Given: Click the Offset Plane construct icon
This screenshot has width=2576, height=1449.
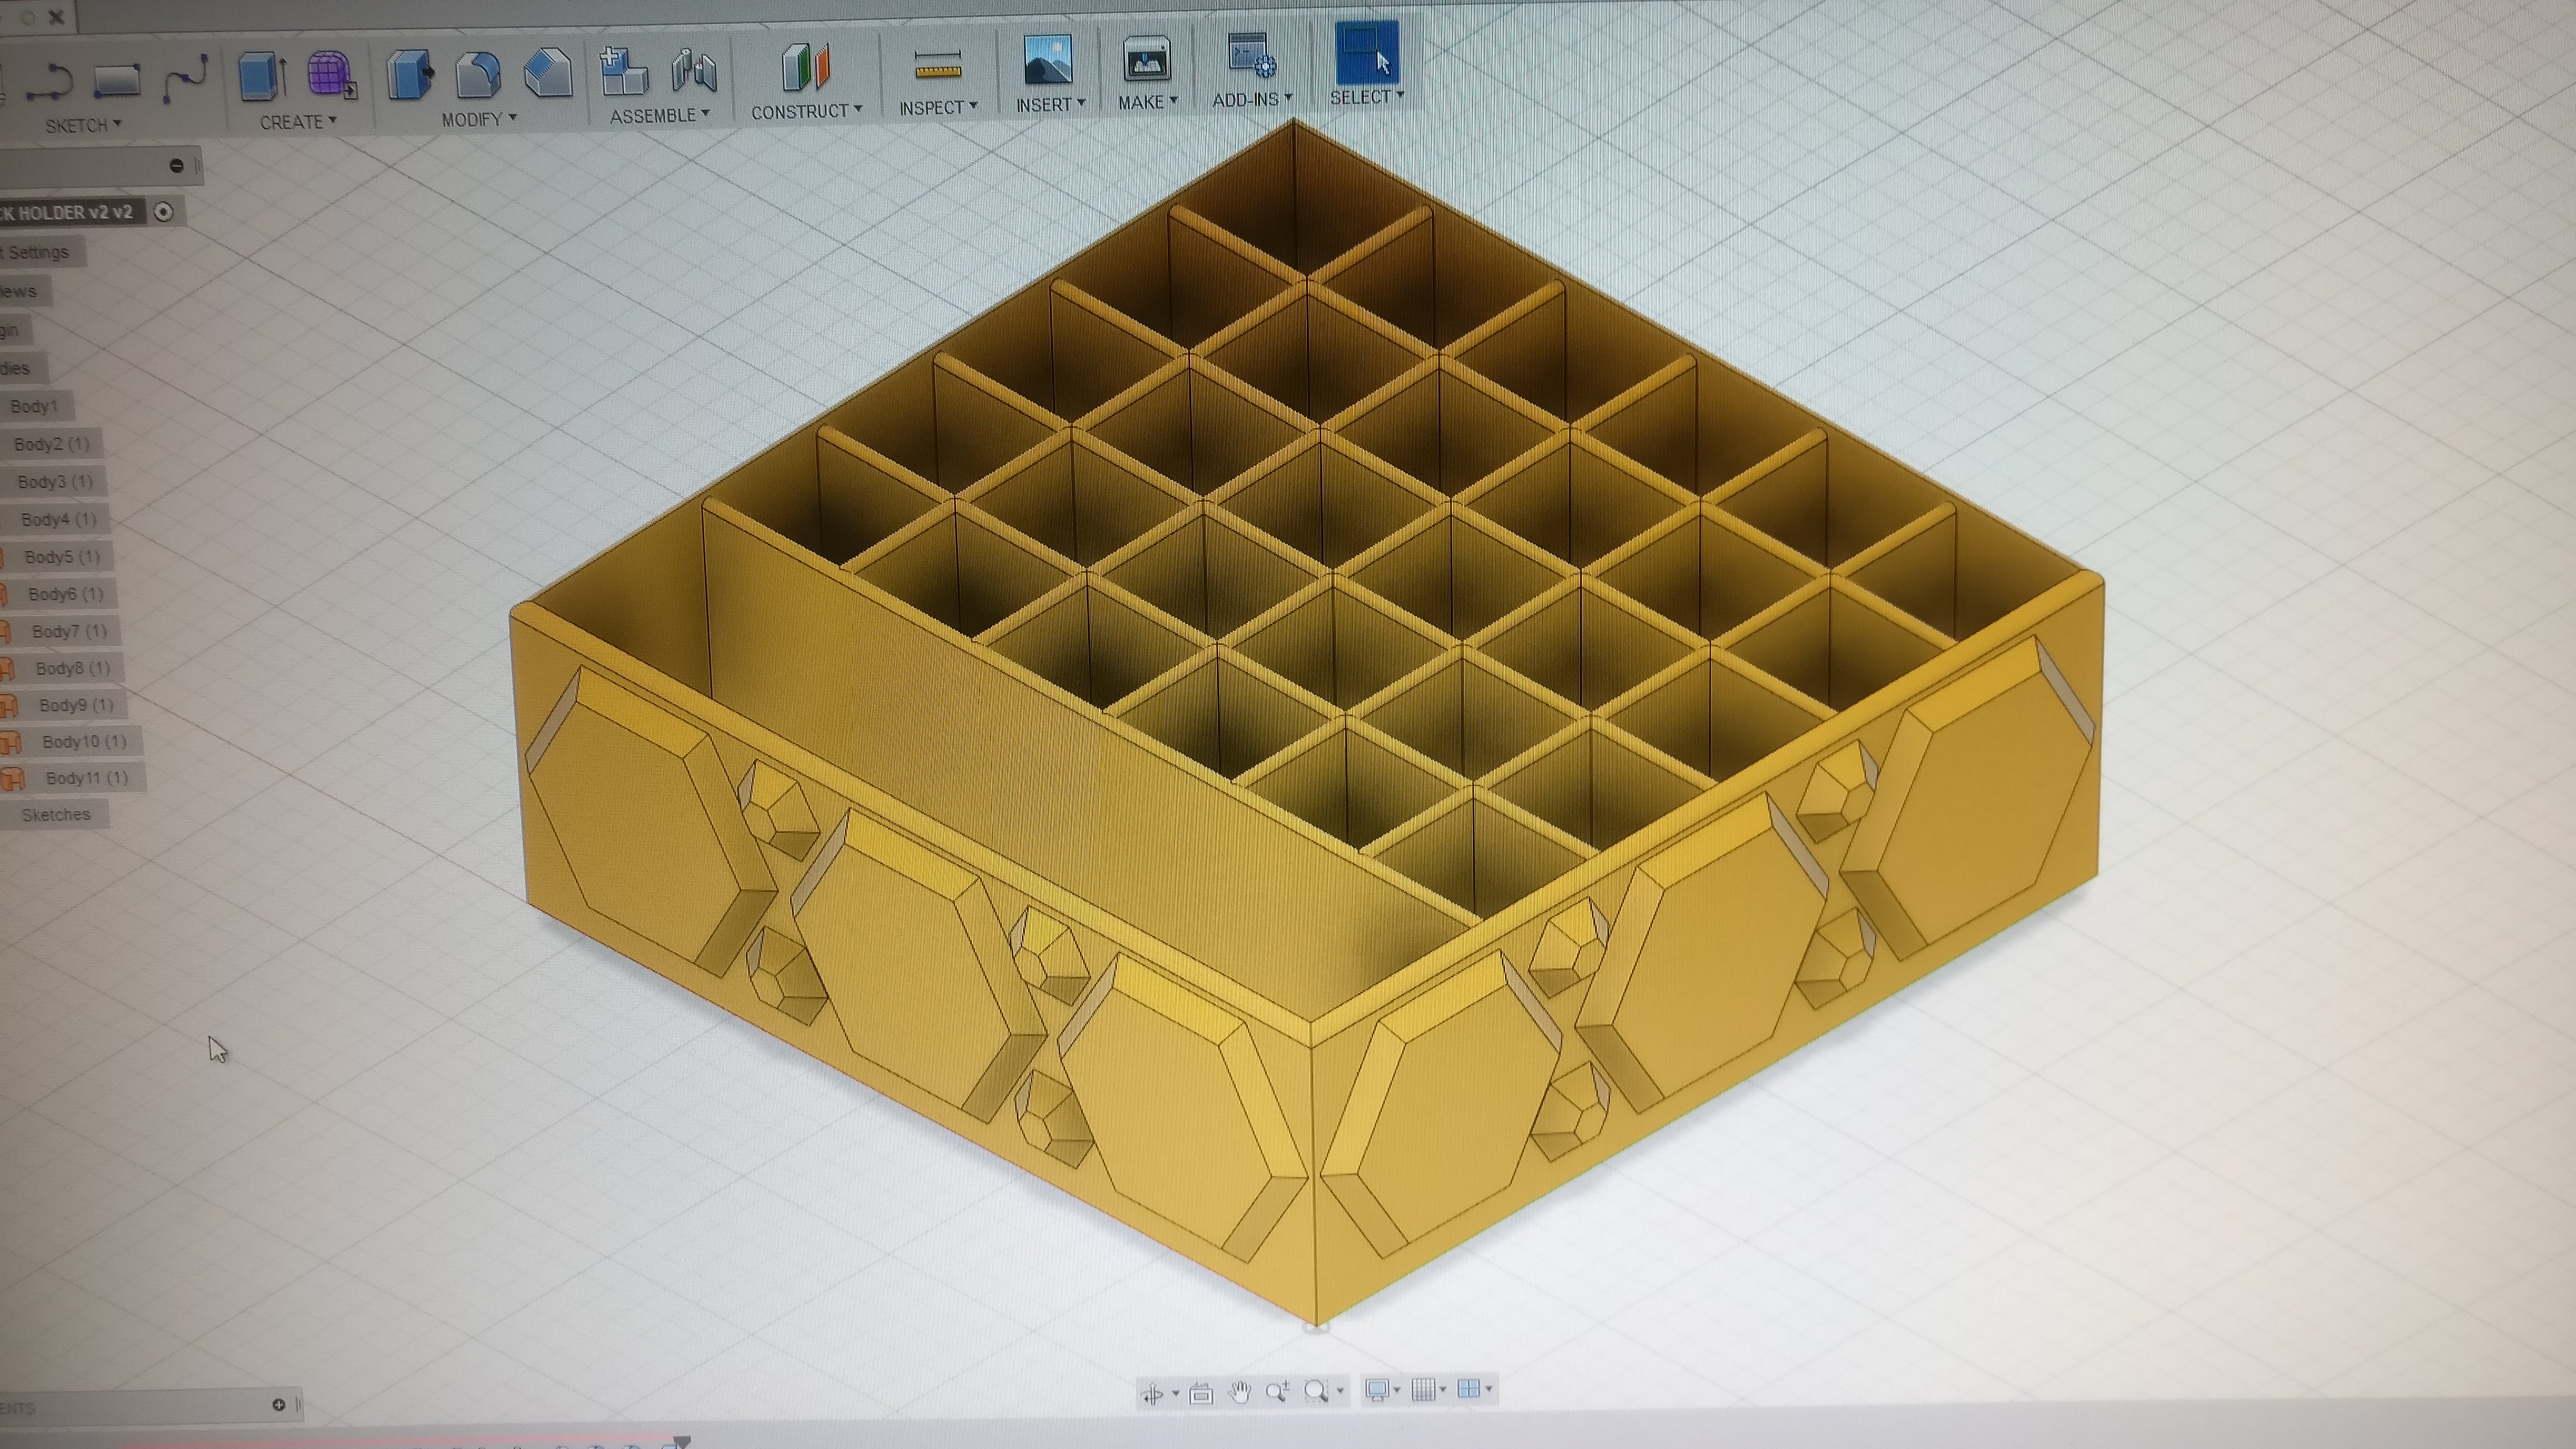Looking at the screenshot, I should pos(806,67).
